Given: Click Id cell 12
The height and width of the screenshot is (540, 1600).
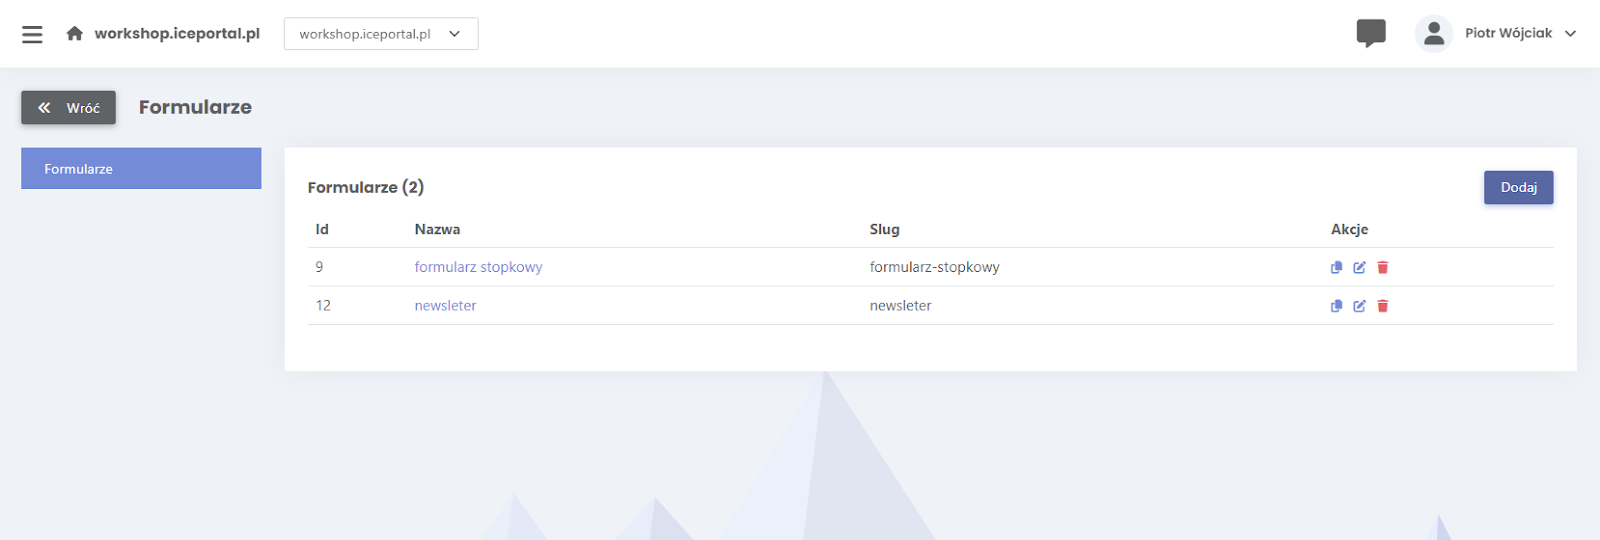Looking at the screenshot, I should tap(323, 306).
